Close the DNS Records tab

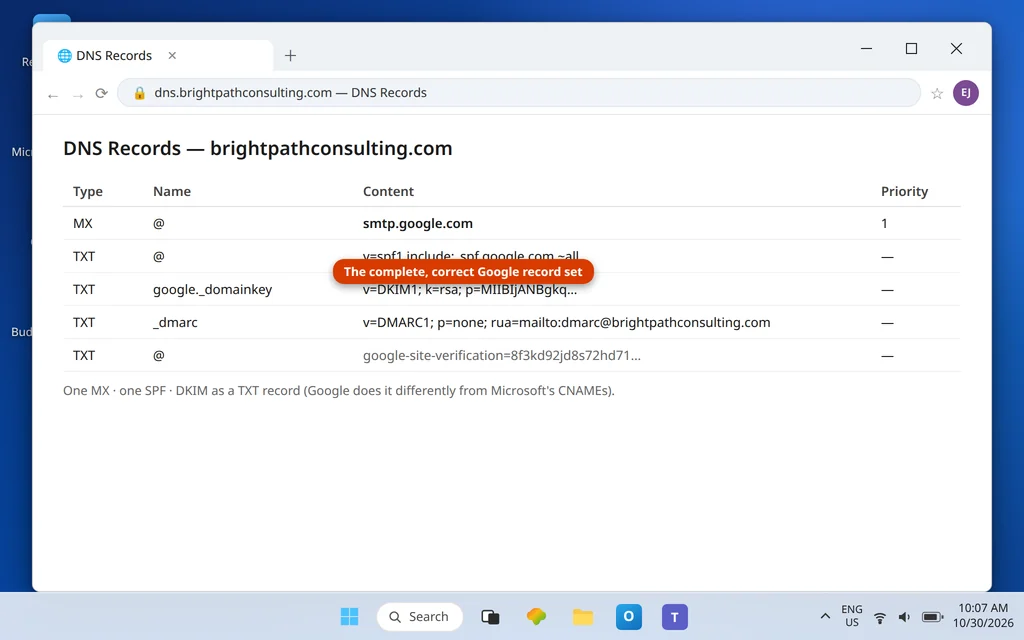tap(172, 56)
